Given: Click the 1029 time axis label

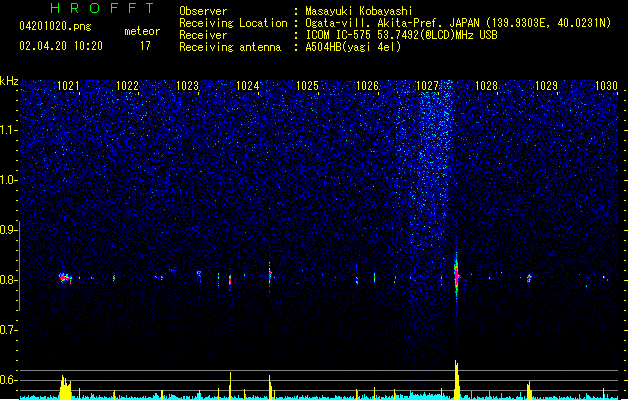Looking at the screenshot, I should pyautogui.click(x=546, y=86).
